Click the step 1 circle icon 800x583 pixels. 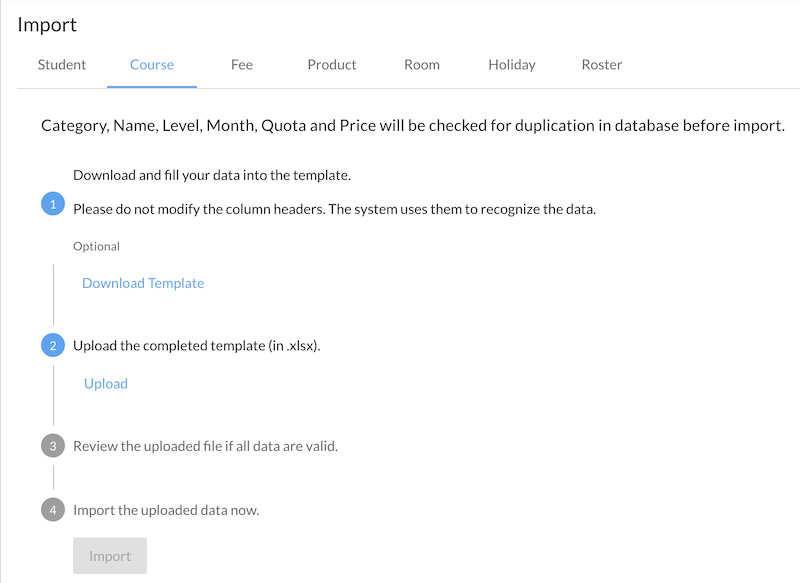pos(53,205)
